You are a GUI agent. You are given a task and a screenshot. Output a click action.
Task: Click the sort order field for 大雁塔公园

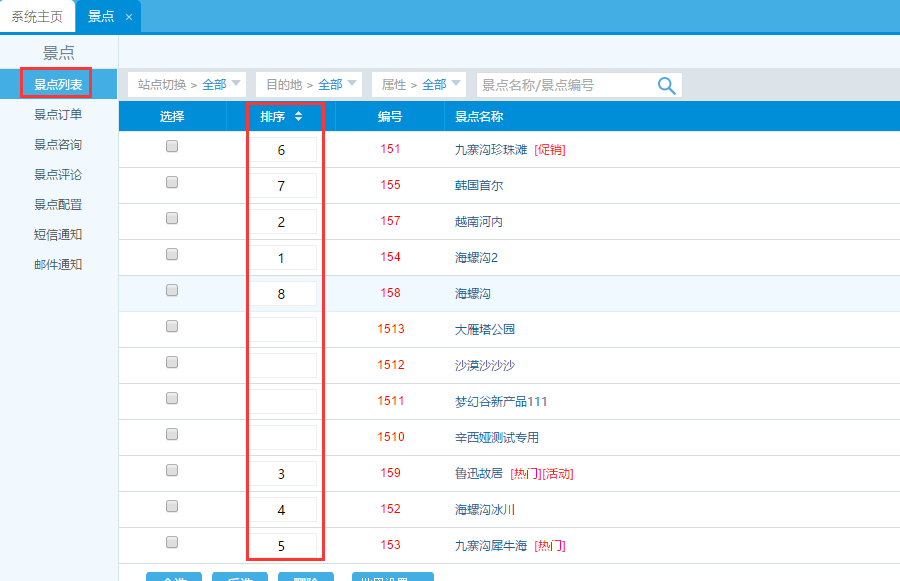[282, 330]
